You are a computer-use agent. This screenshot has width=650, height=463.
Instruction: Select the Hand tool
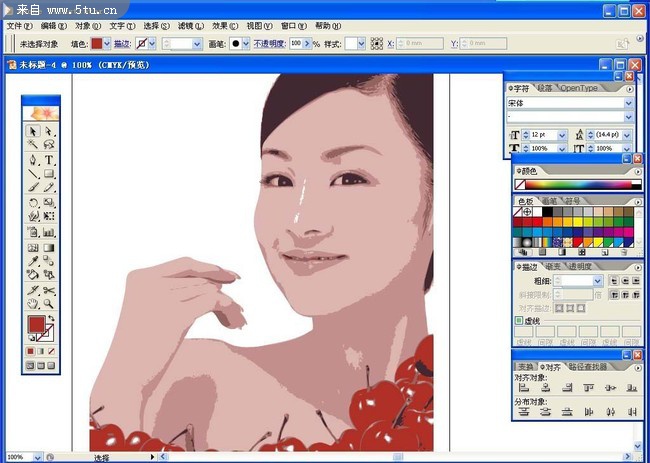coord(33,304)
